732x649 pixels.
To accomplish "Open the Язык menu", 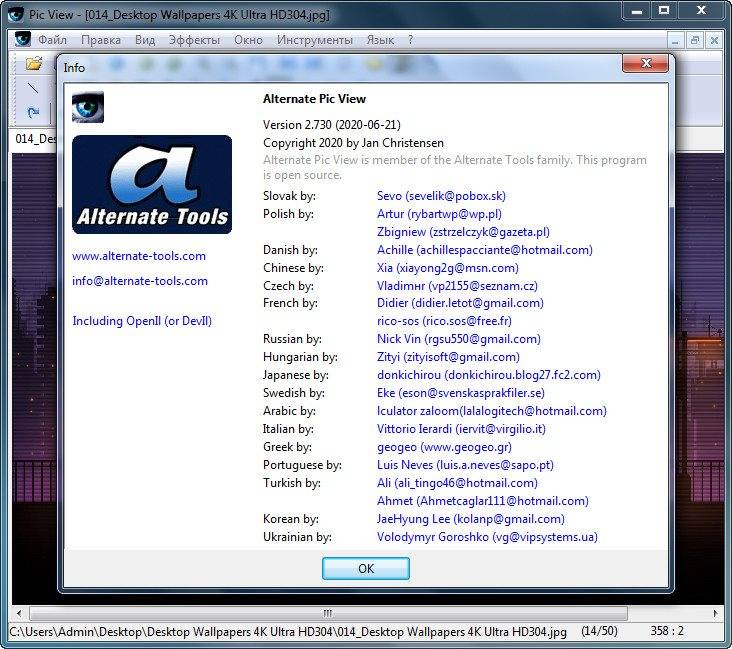I will (380, 40).
